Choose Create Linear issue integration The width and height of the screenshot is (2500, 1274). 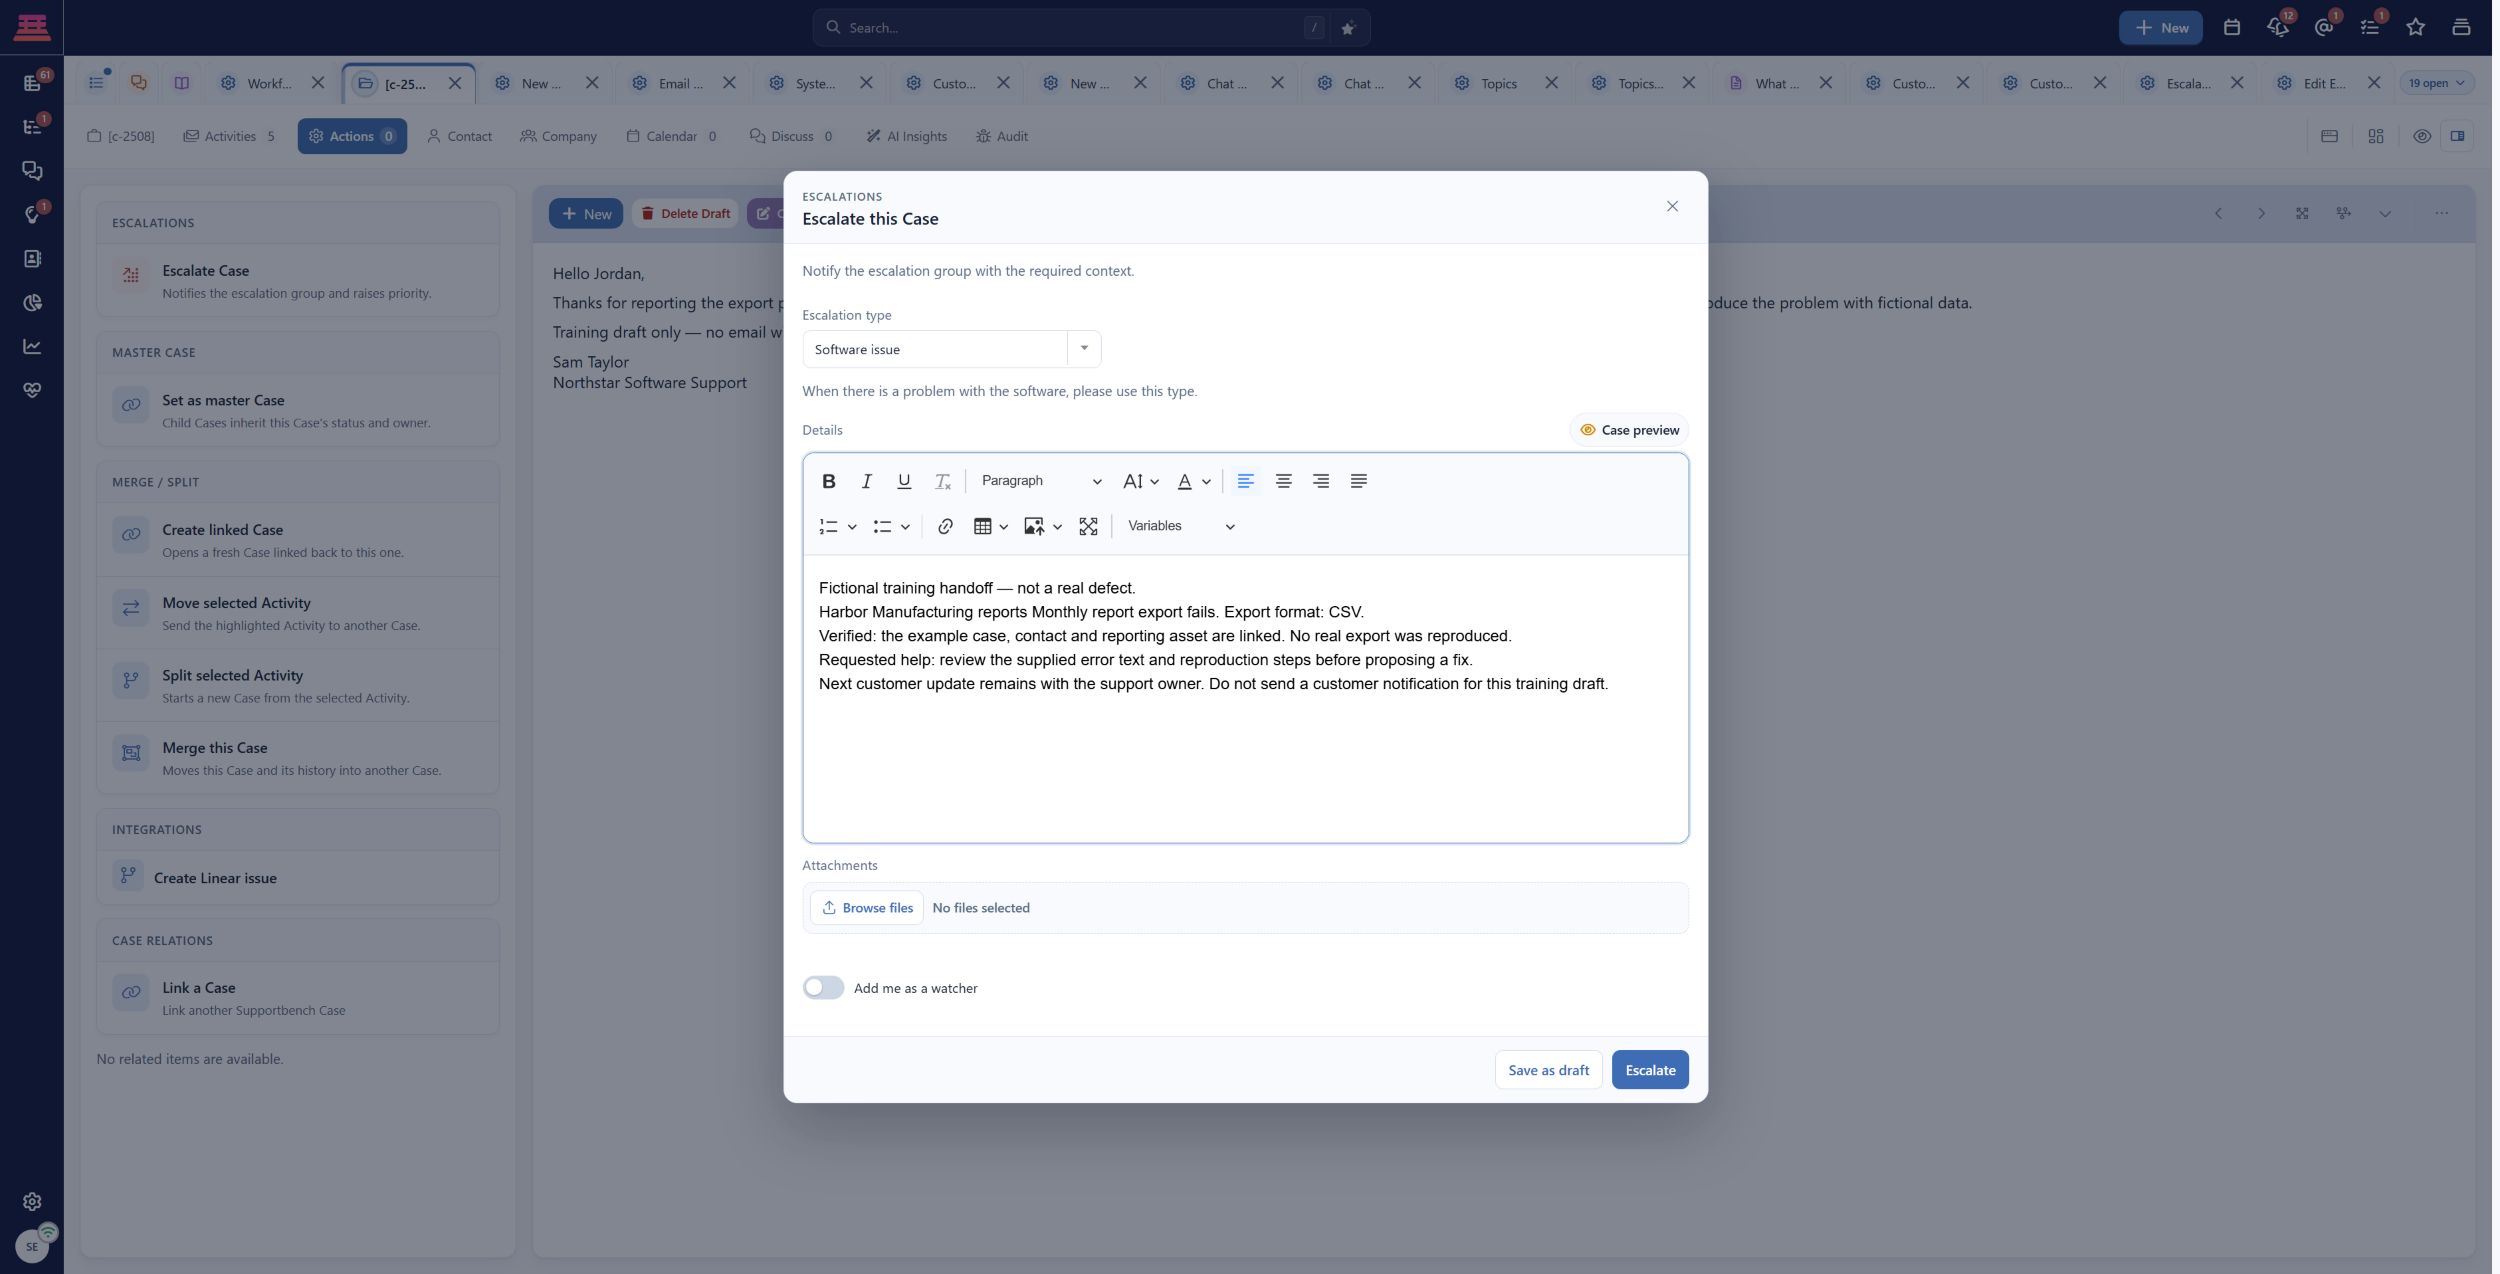pyautogui.click(x=298, y=877)
